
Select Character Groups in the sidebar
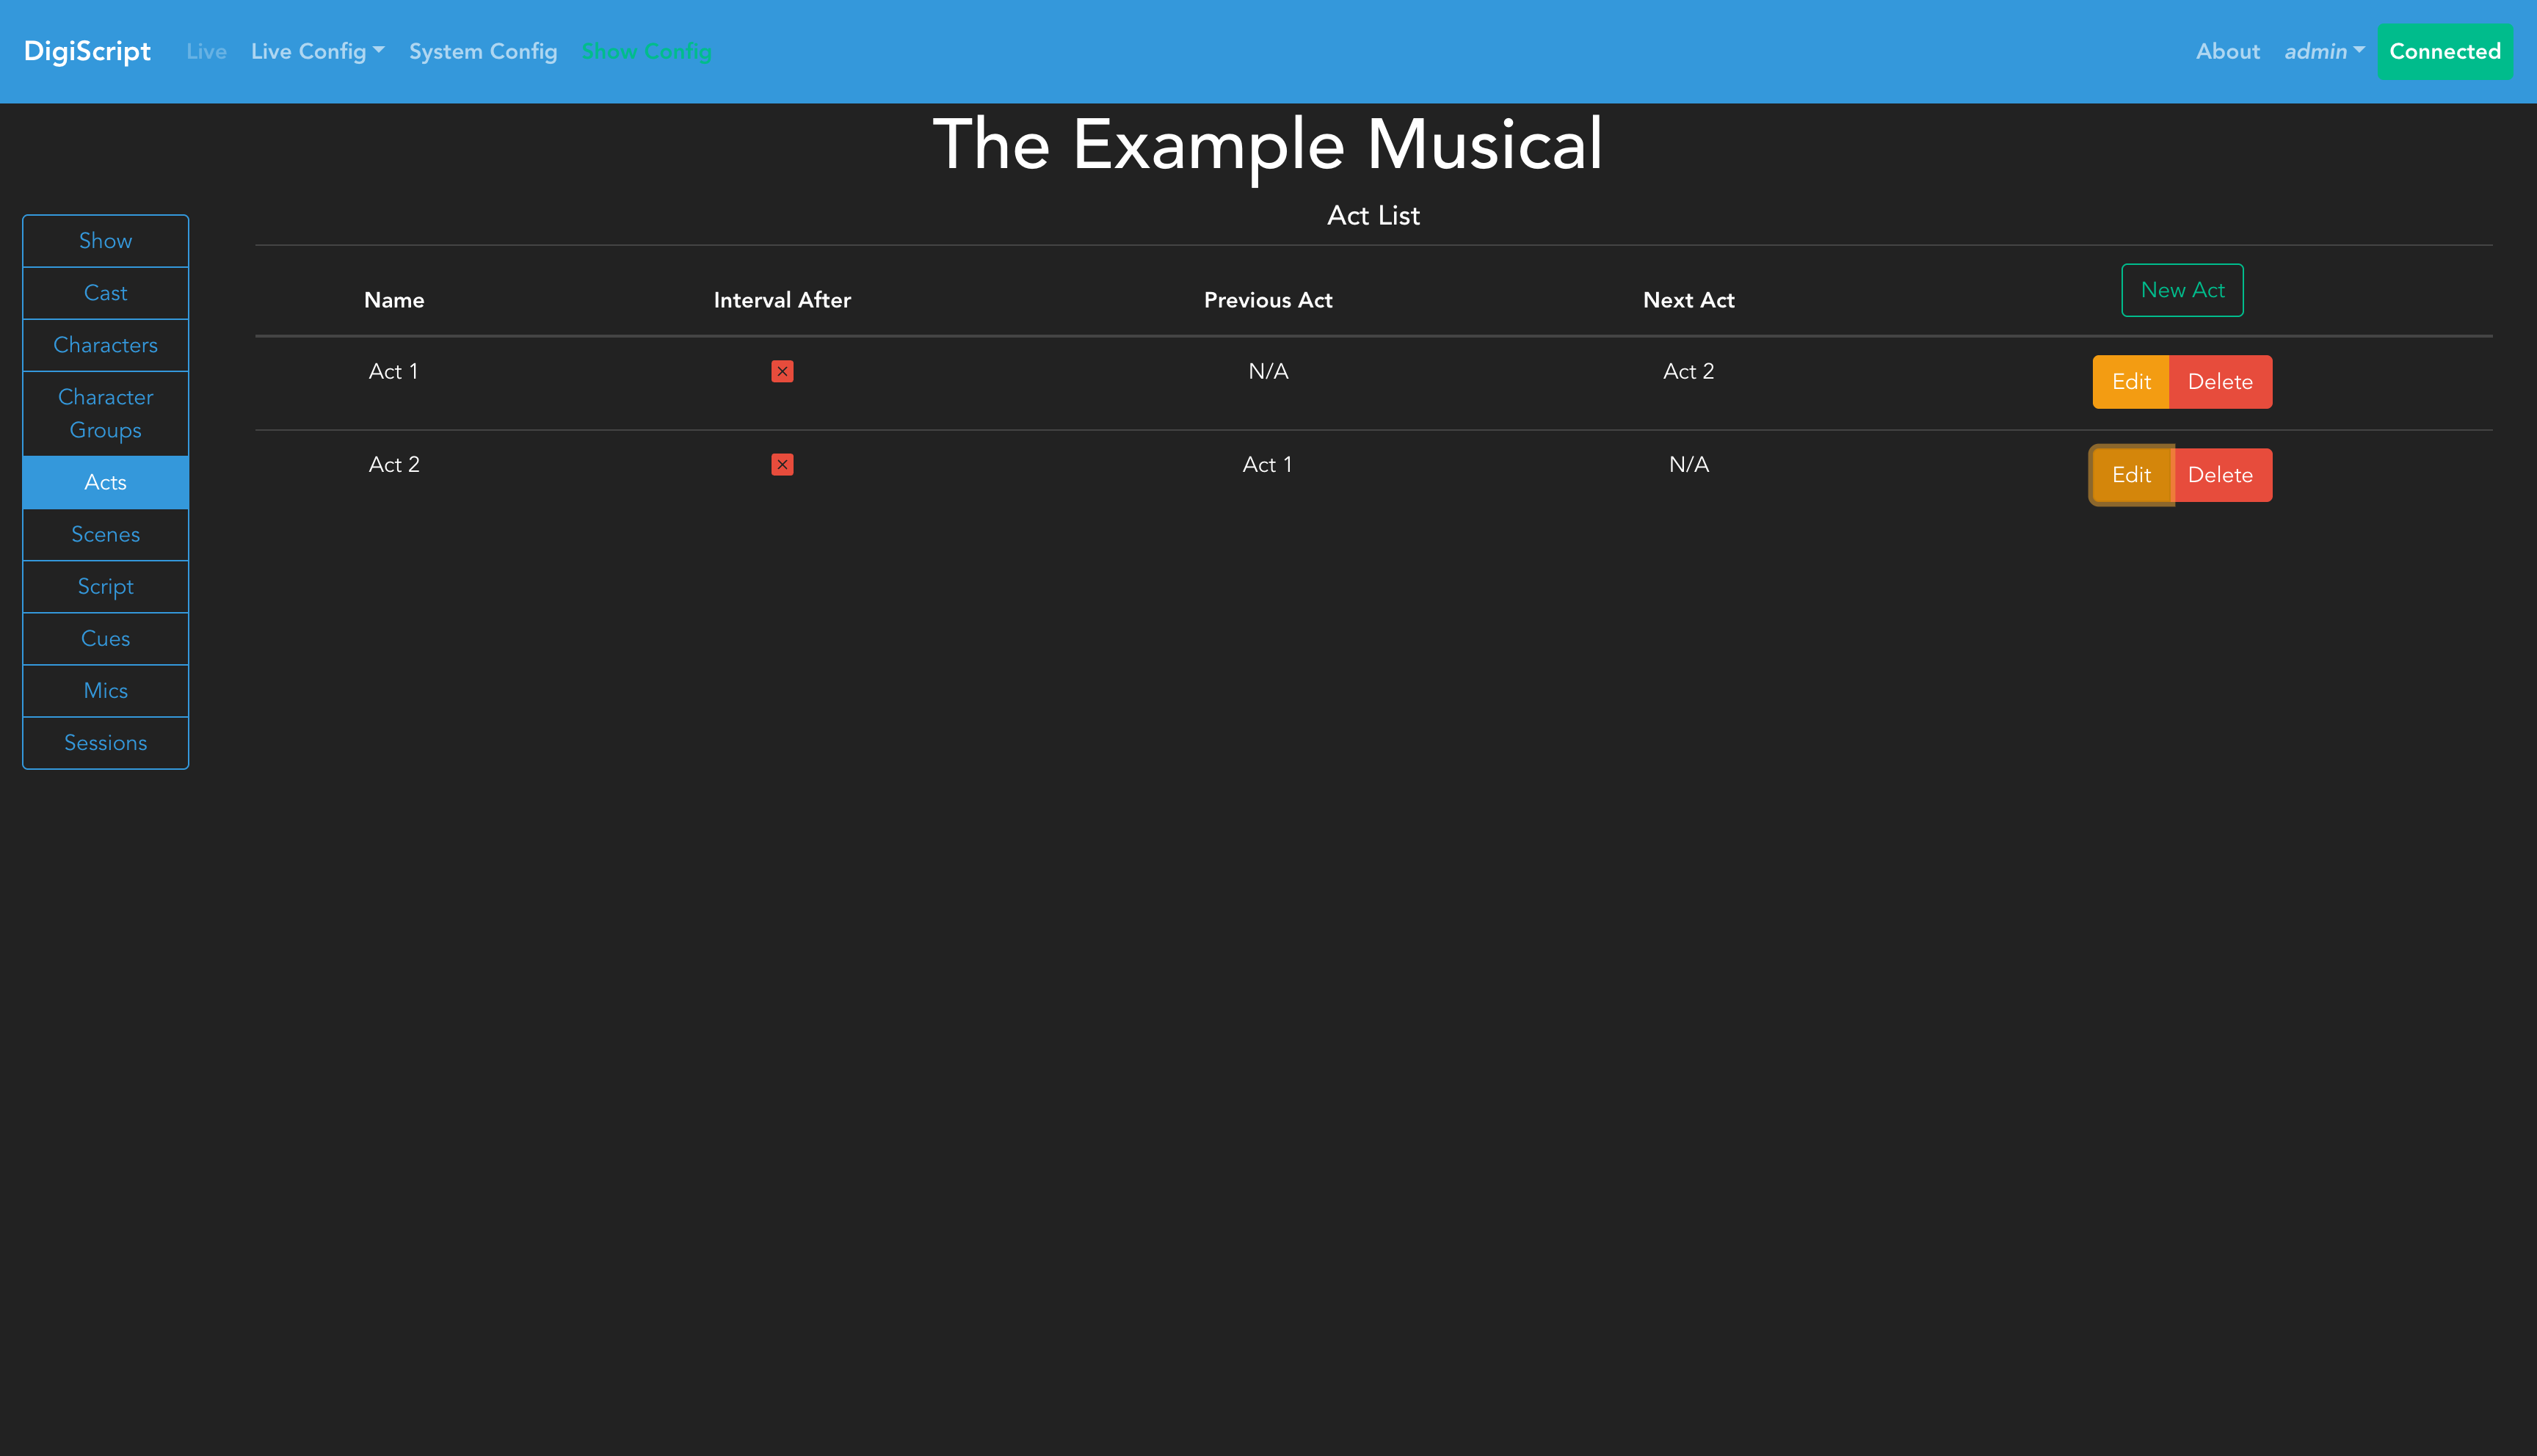105,413
